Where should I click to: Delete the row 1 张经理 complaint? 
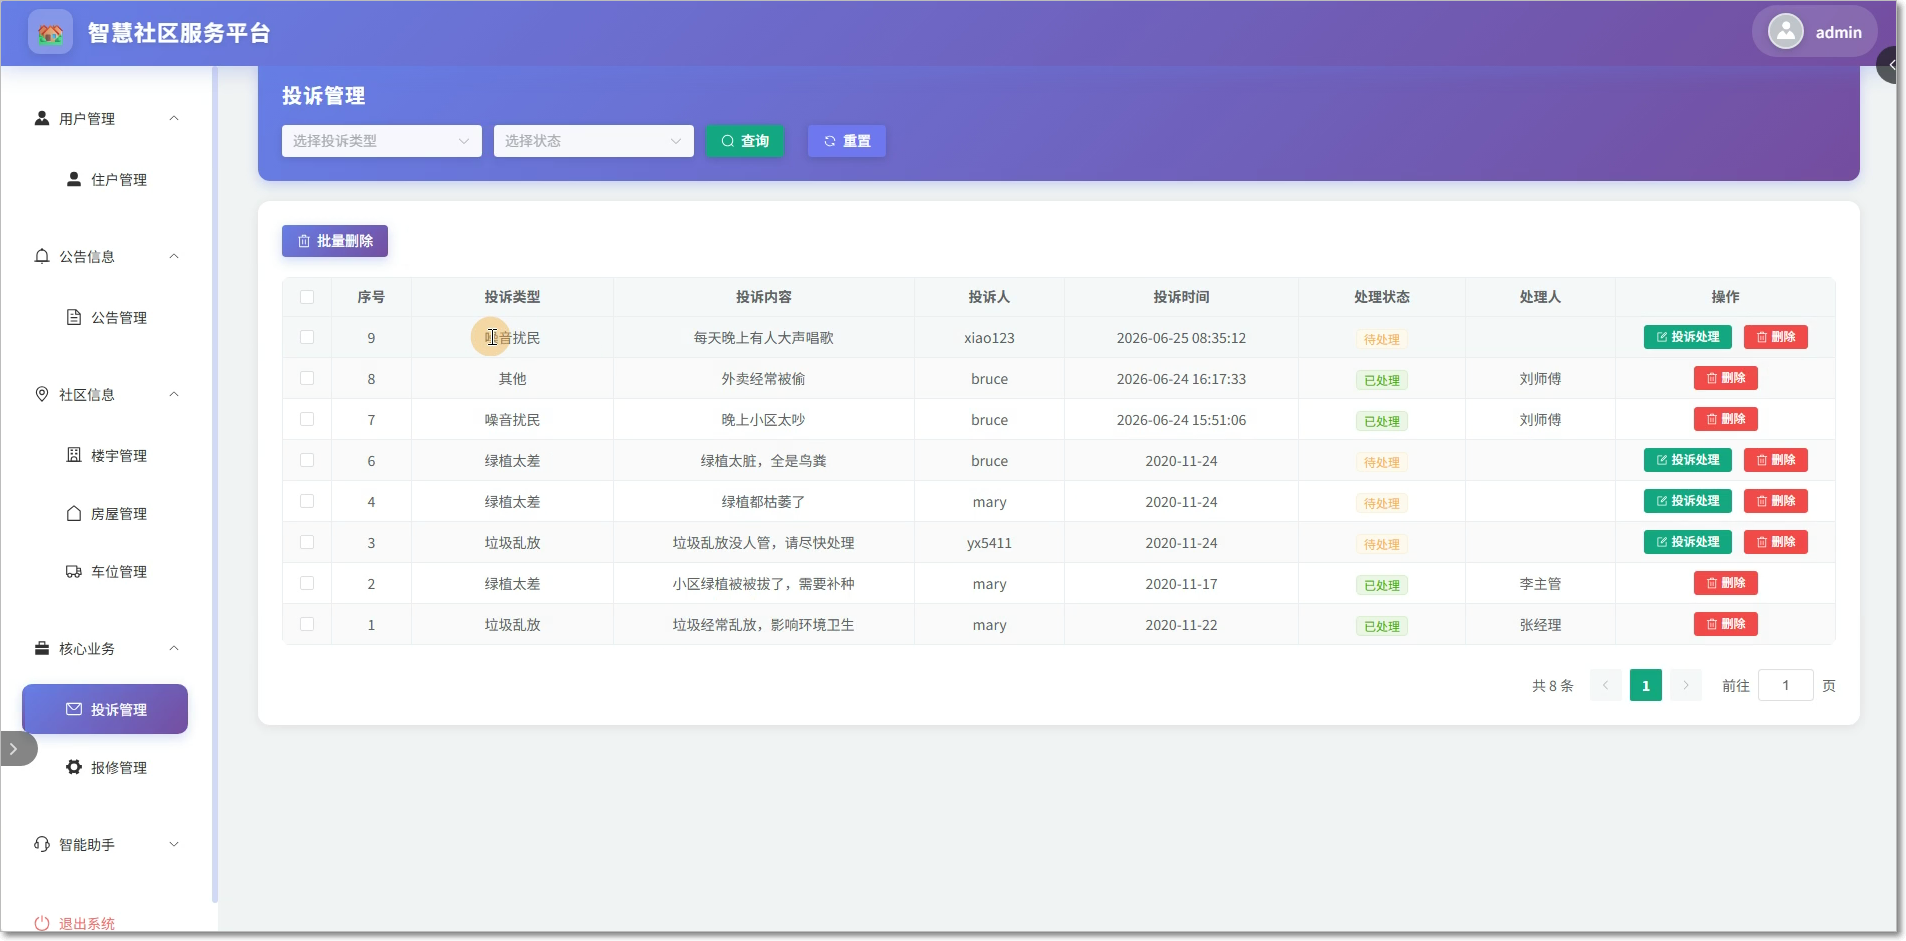[1726, 624]
